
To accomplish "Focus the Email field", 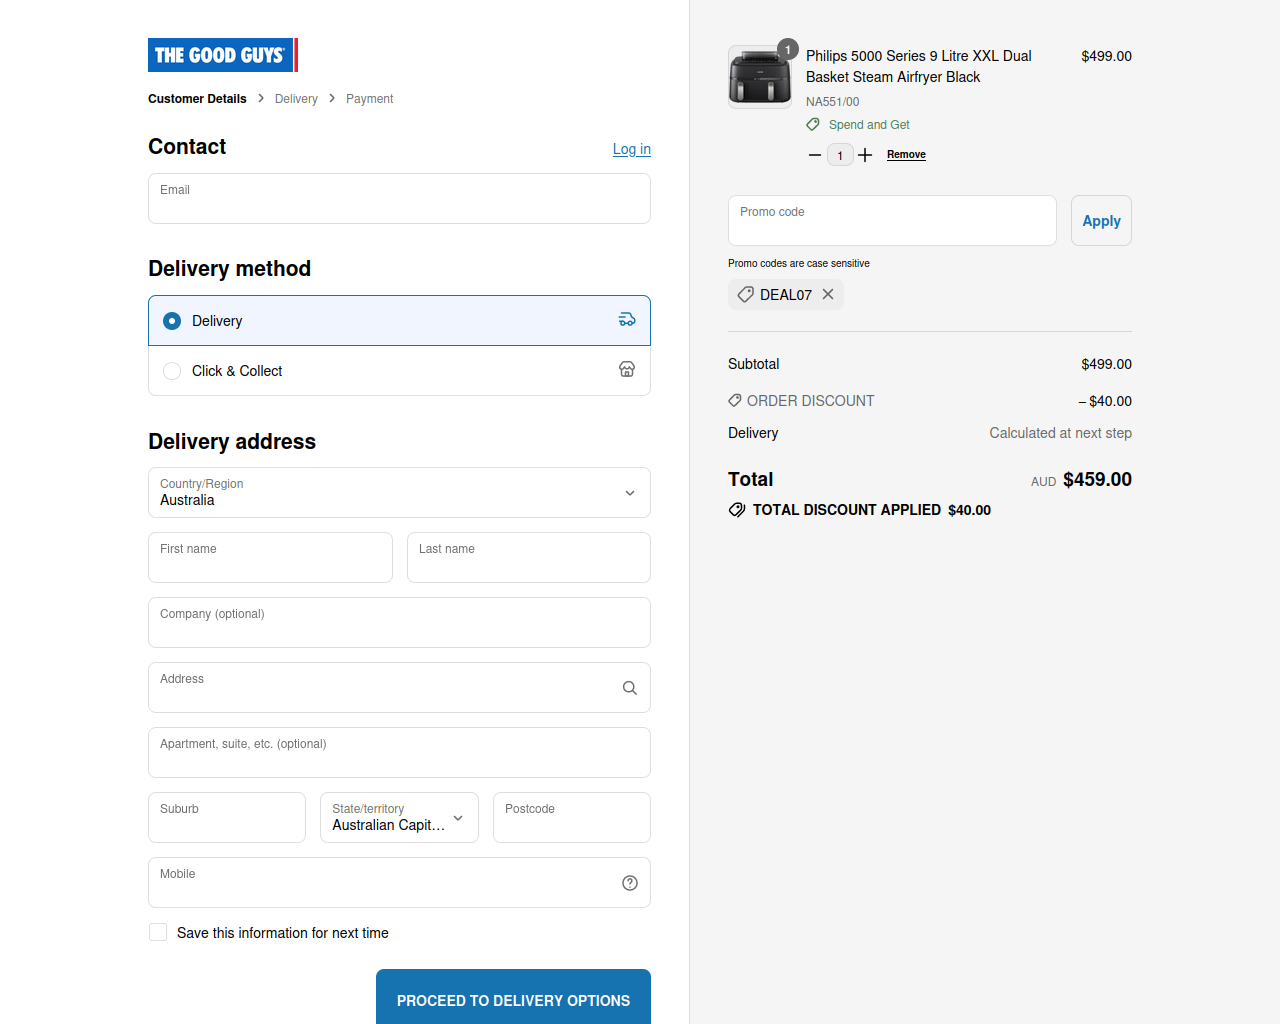I will coord(399,199).
